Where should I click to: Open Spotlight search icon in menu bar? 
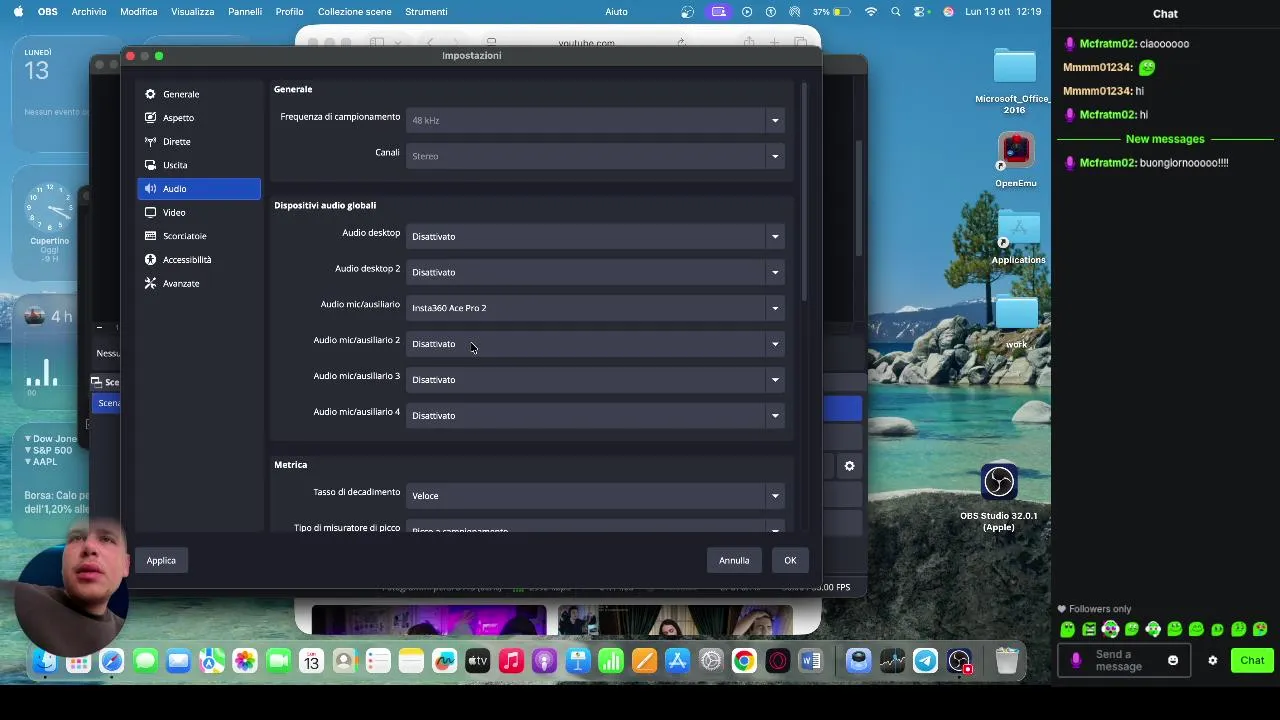click(896, 12)
